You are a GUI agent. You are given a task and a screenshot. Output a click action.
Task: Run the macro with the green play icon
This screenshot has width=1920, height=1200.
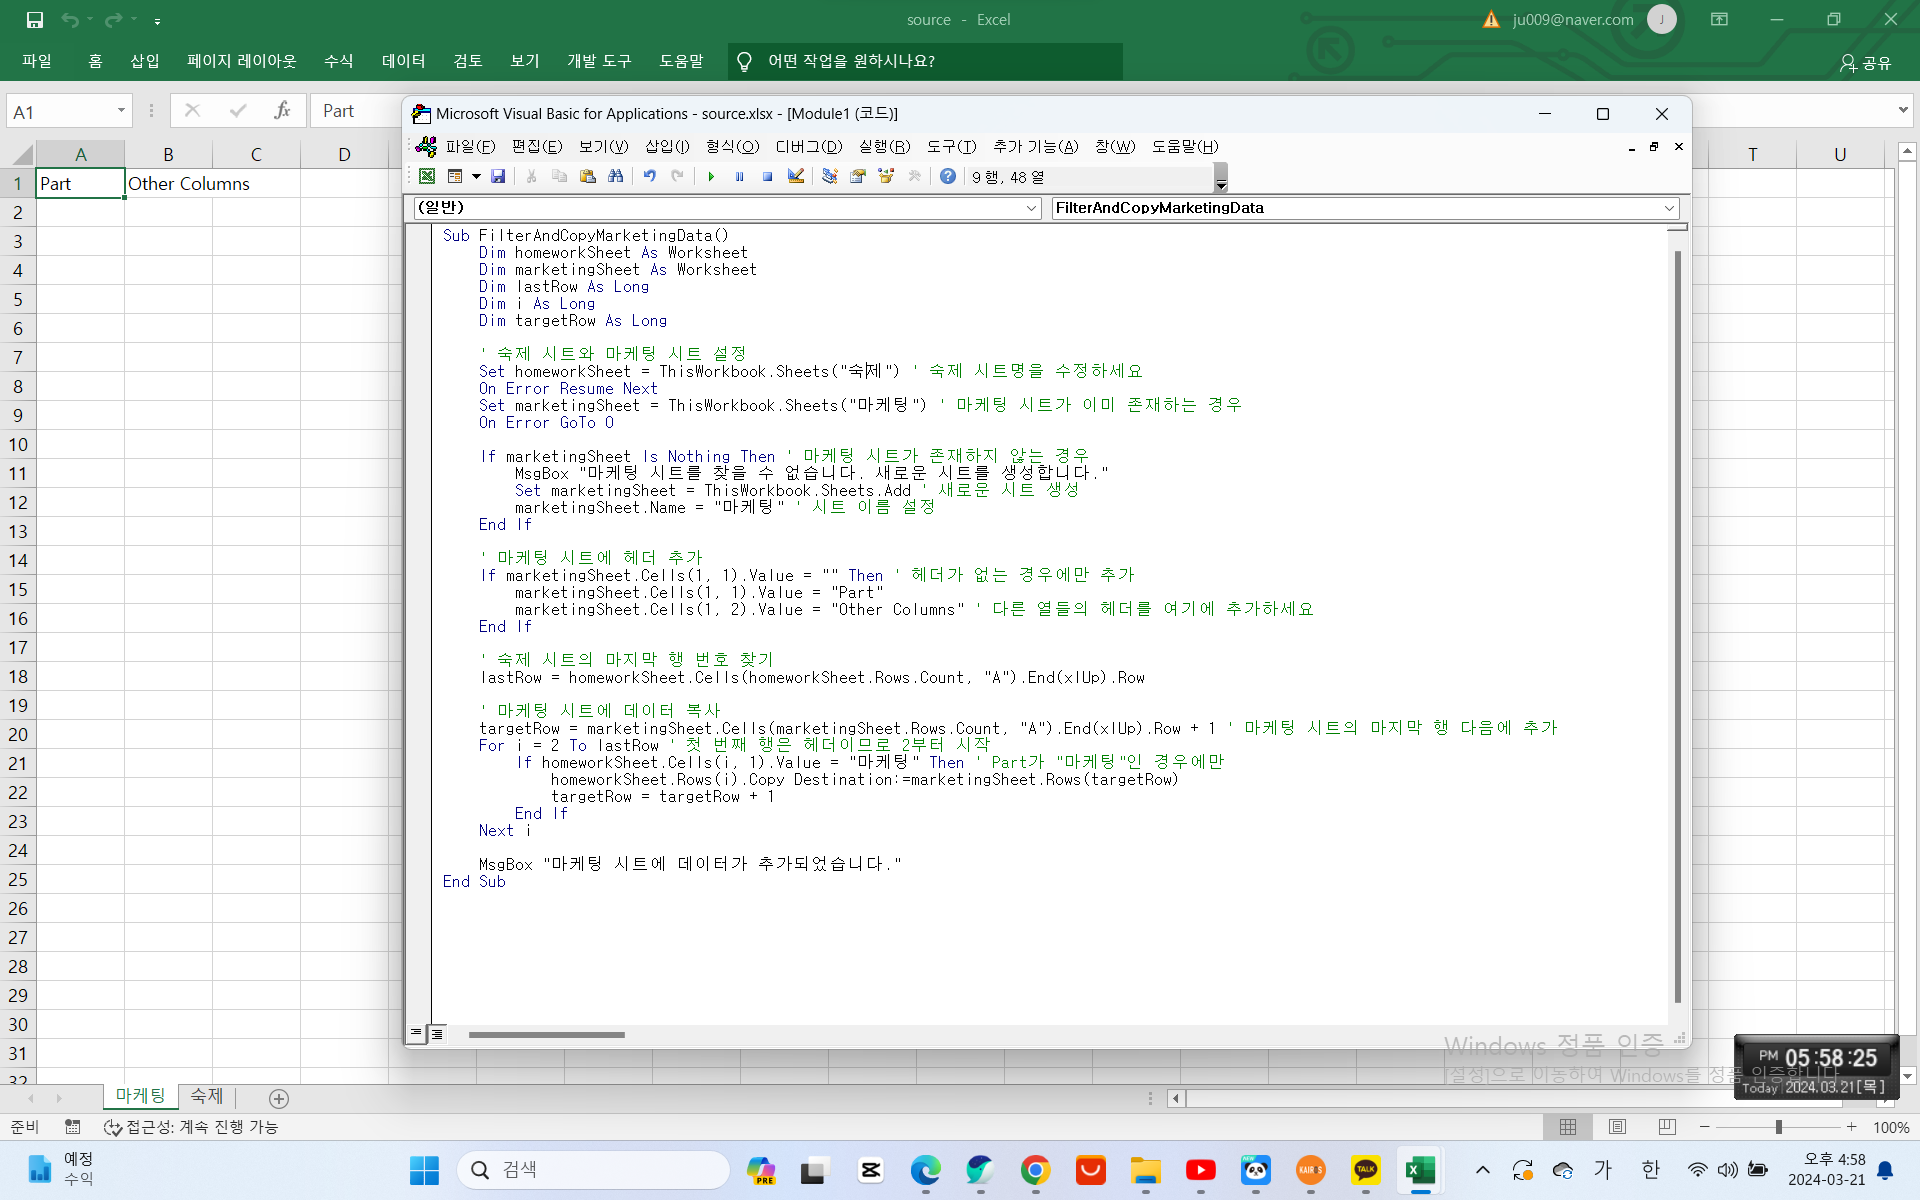[x=711, y=177]
